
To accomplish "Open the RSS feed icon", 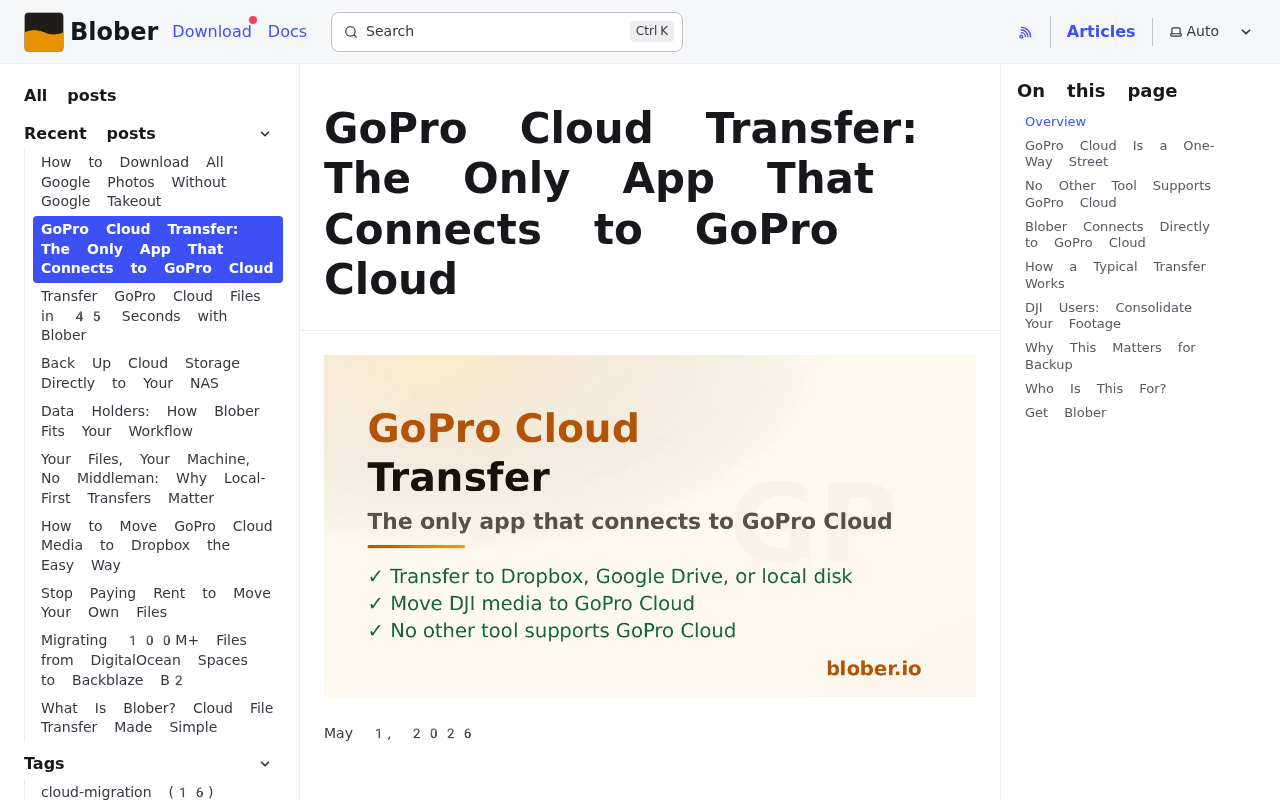I will (x=1025, y=32).
